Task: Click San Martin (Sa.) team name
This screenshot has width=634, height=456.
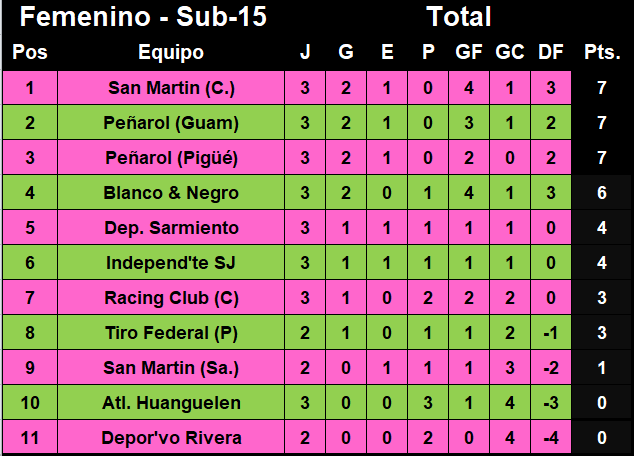Action: tap(171, 367)
